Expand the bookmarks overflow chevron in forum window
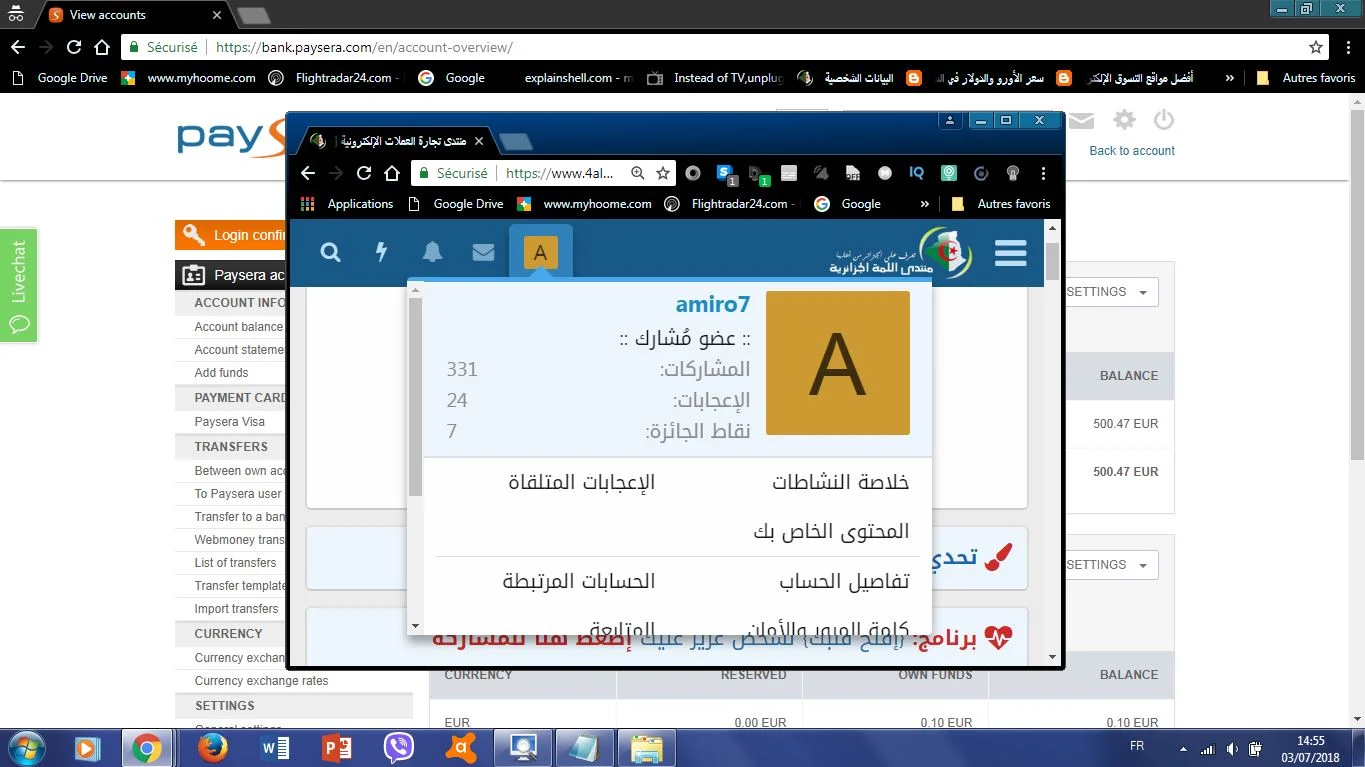The width and height of the screenshot is (1365, 767). click(x=925, y=204)
